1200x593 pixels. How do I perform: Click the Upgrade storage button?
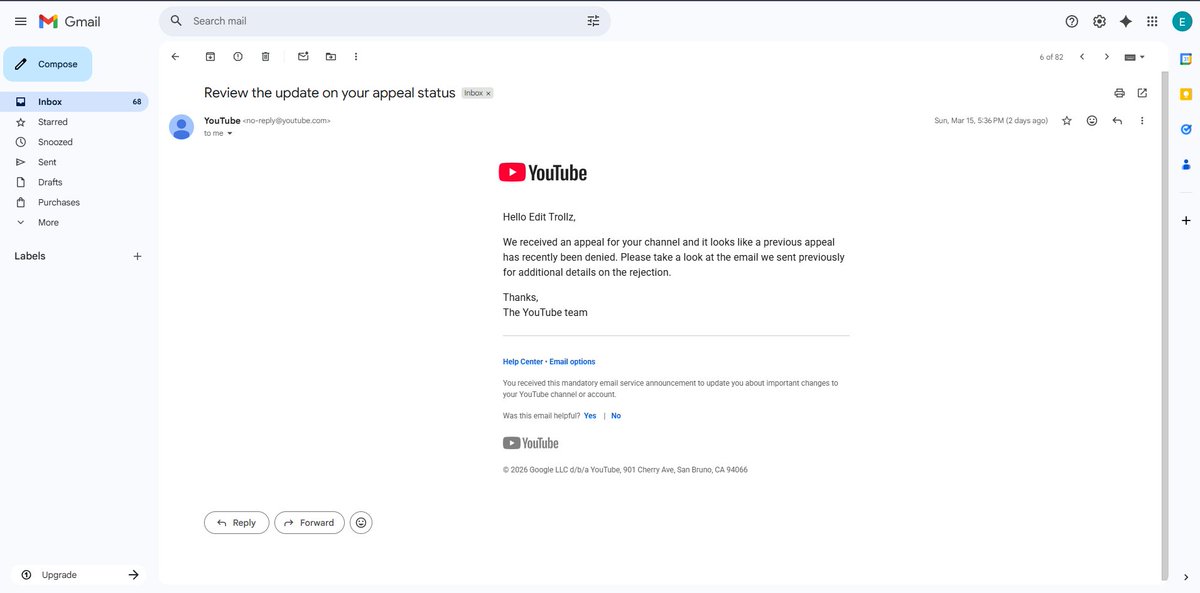pos(78,575)
